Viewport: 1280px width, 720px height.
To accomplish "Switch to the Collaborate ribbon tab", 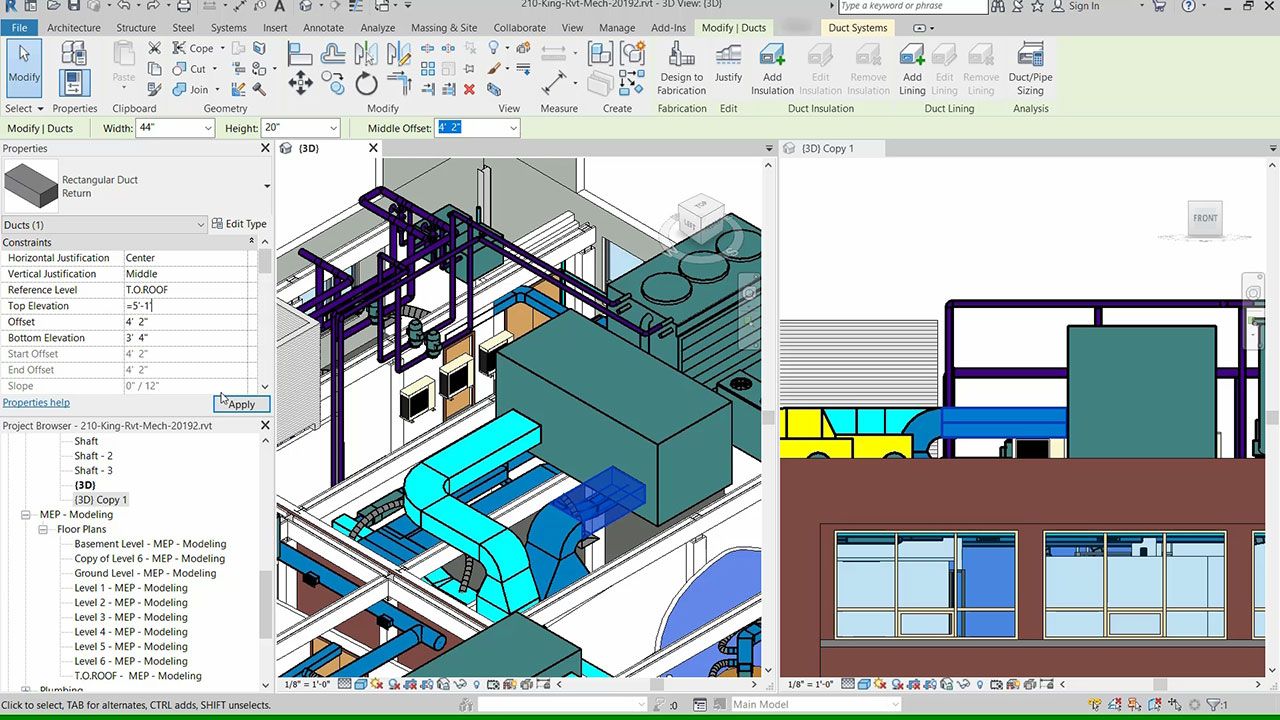I will click(x=519, y=28).
